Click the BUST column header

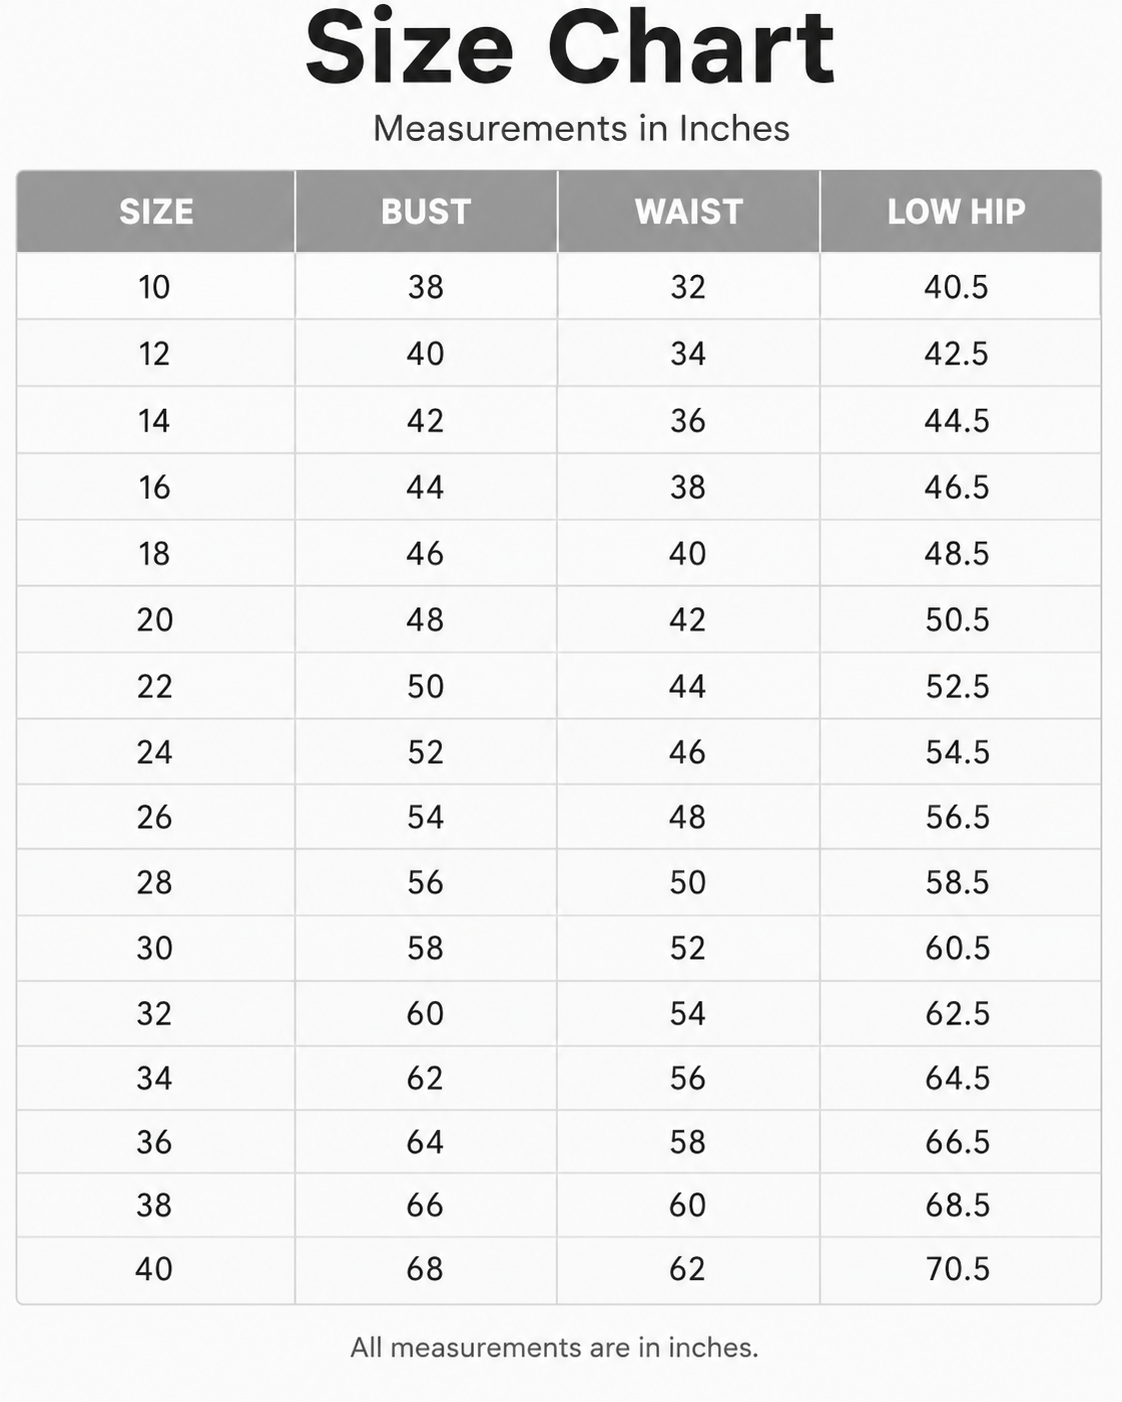426,211
